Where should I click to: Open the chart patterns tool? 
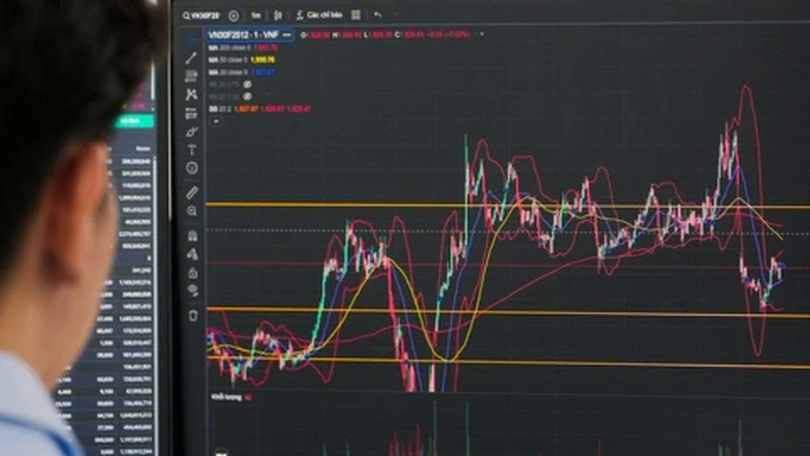tap(192, 95)
